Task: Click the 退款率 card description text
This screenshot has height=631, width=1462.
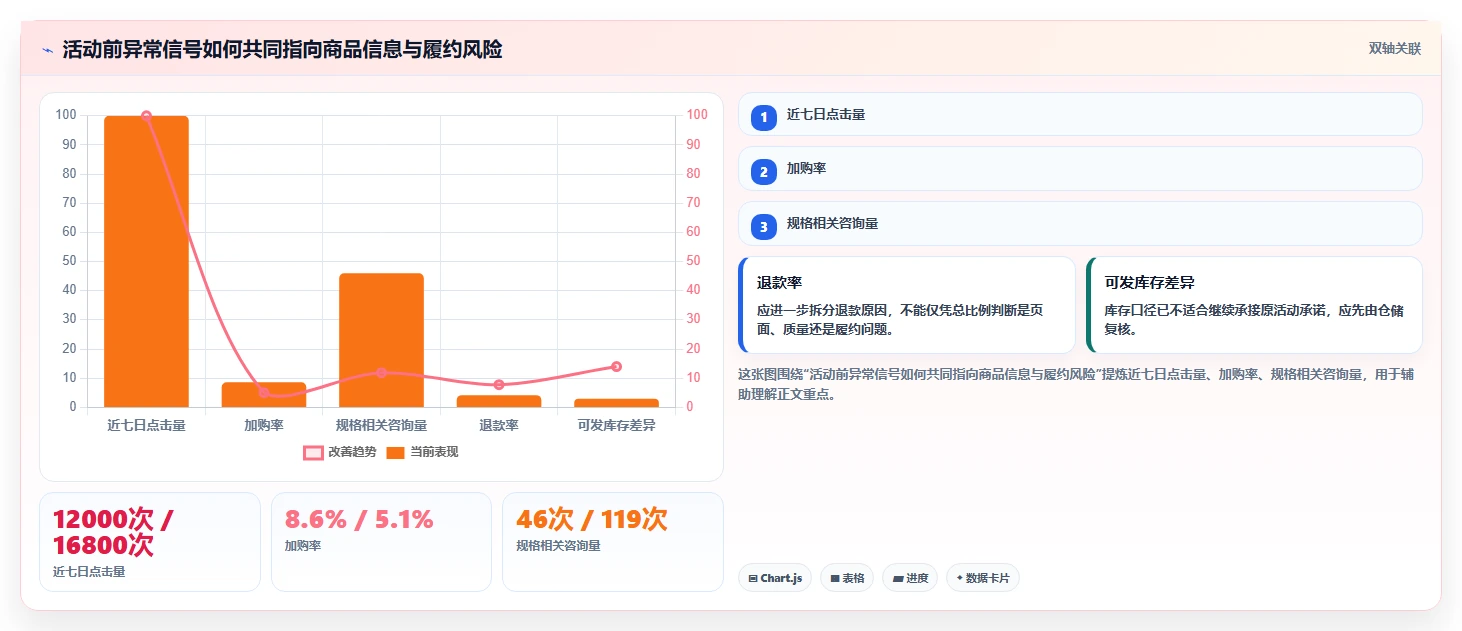Action: (x=900, y=320)
